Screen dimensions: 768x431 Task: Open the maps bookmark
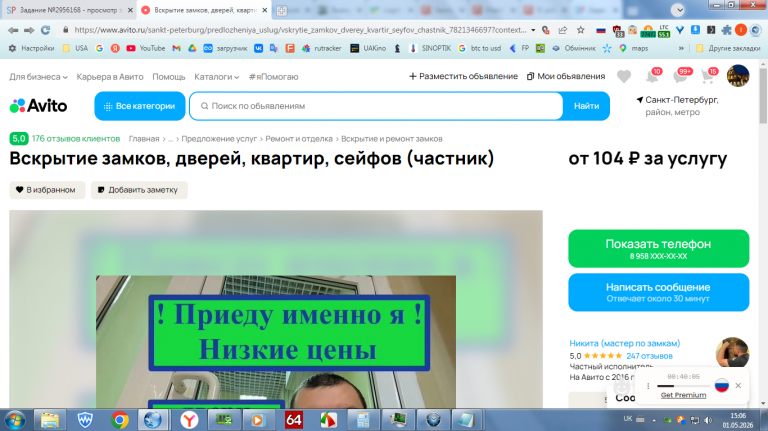point(633,48)
